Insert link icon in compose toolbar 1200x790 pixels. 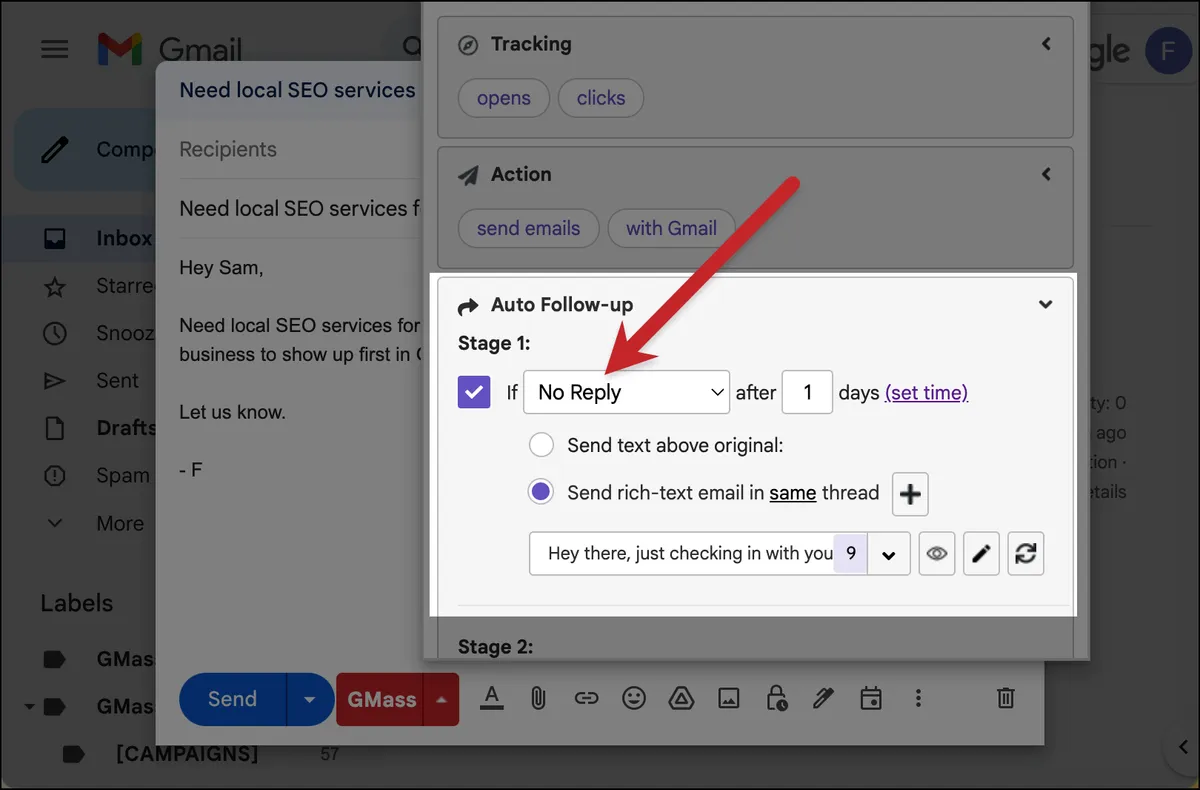pos(586,698)
